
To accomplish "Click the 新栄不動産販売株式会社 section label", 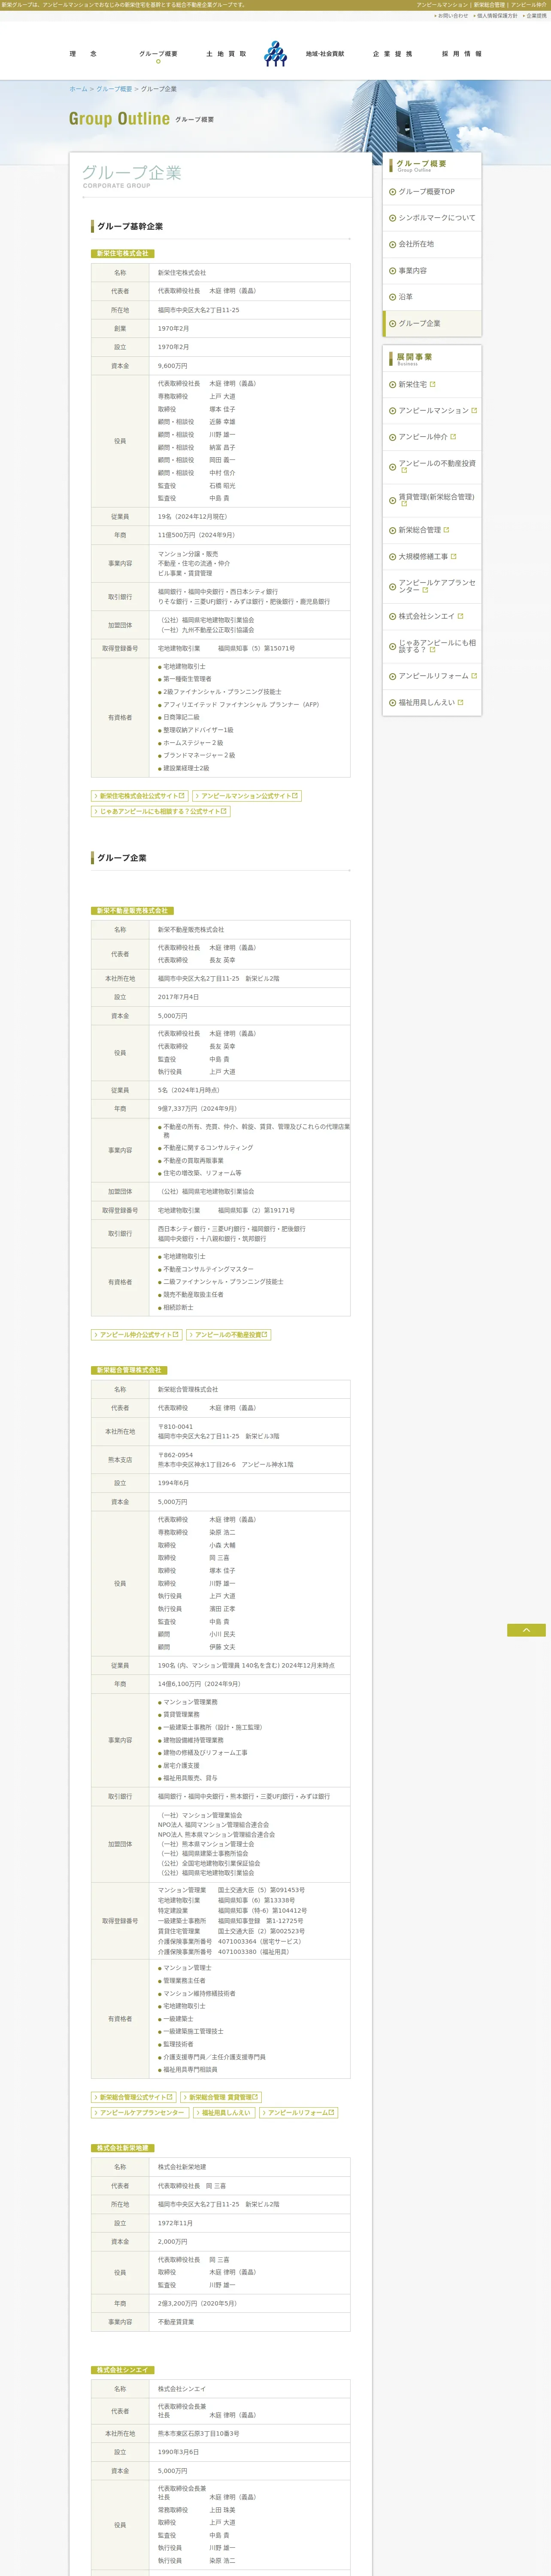I will [132, 911].
